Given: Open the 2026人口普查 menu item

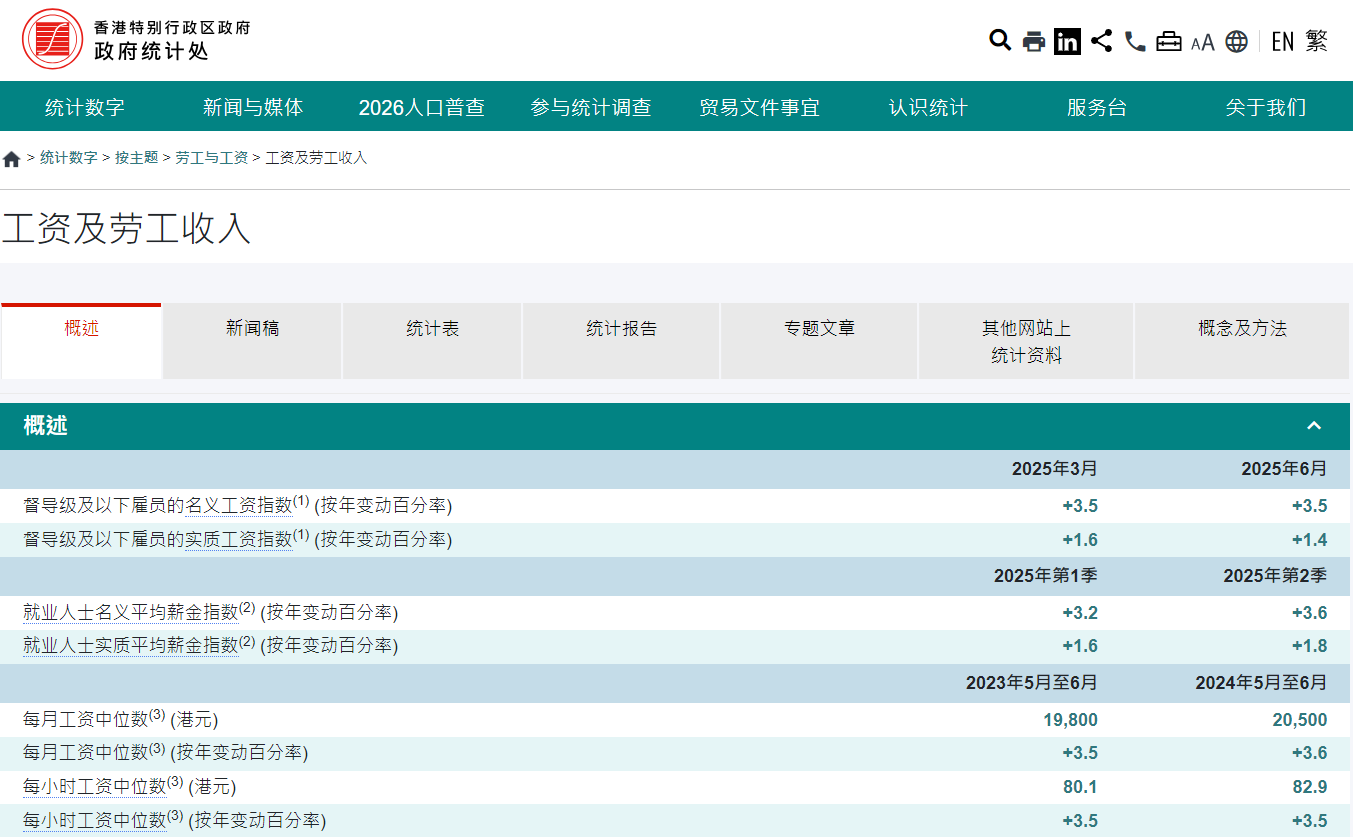Looking at the screenshot, I should (x=421, y=107).
